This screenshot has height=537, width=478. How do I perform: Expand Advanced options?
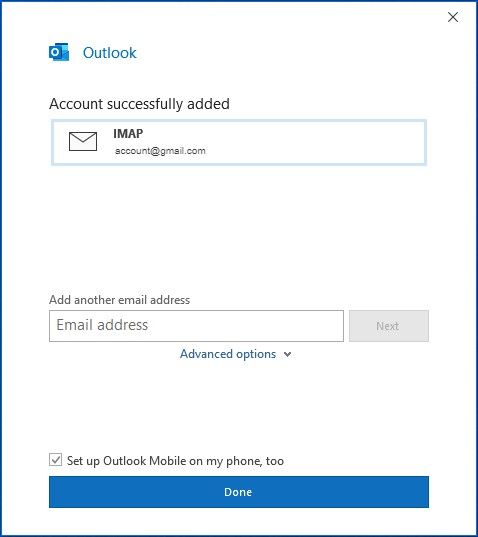coord(236,354)
